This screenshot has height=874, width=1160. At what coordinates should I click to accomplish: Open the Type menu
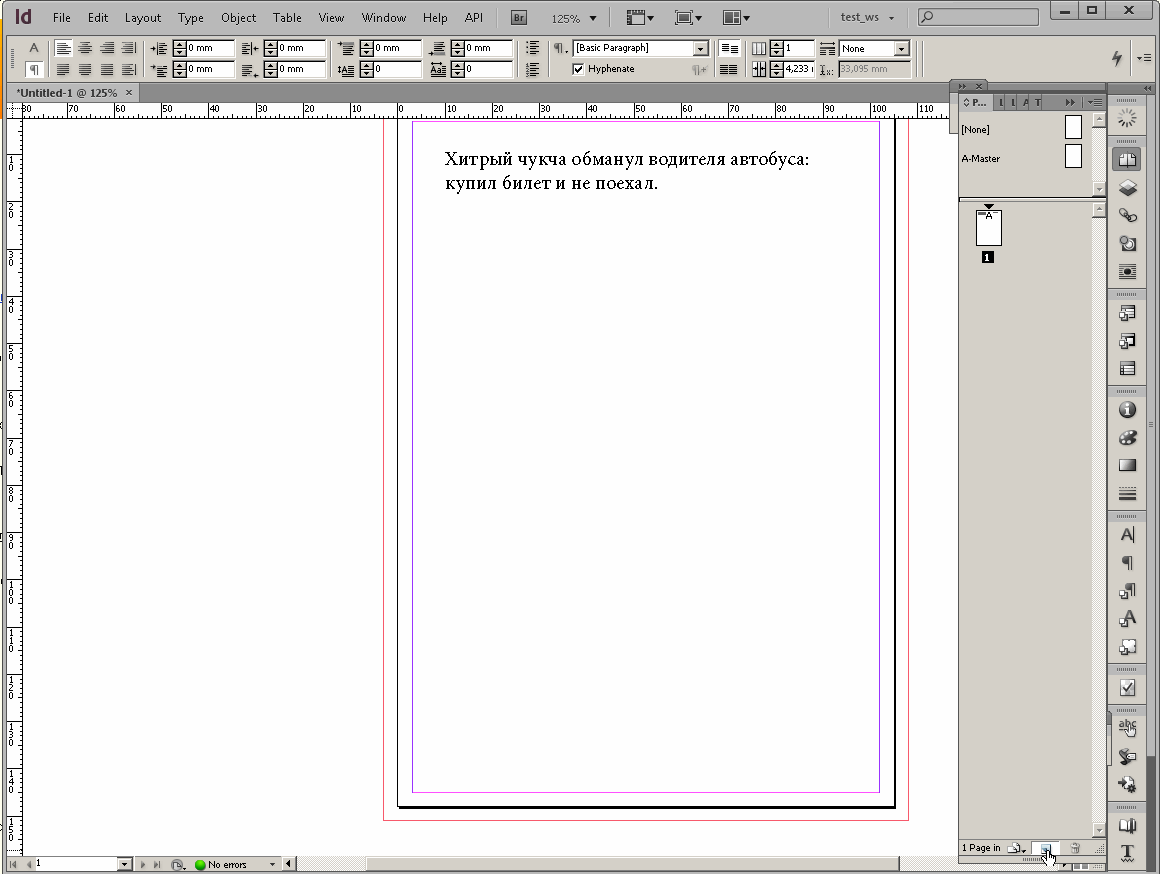[190, 18]
